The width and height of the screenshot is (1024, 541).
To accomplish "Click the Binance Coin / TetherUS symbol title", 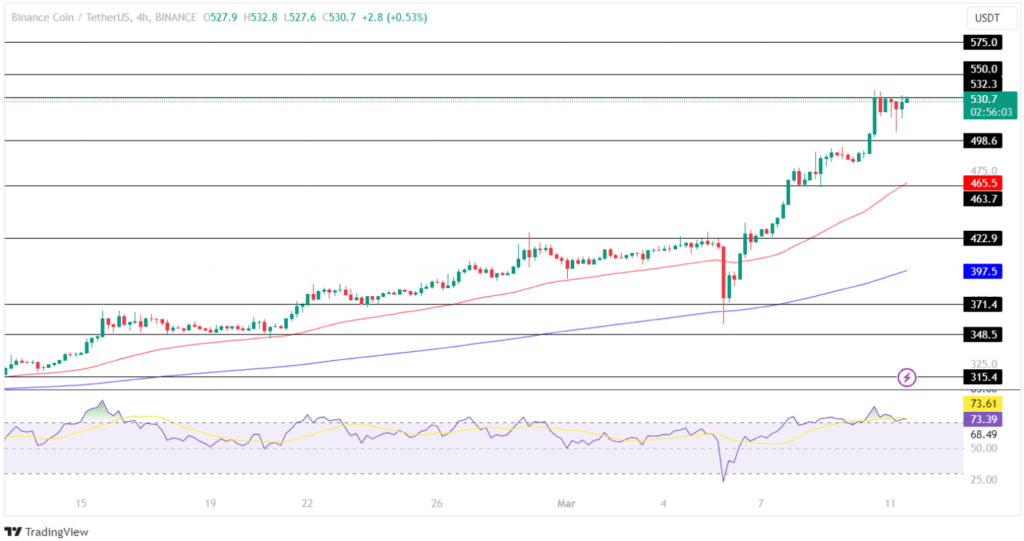I will coord(71,18).
